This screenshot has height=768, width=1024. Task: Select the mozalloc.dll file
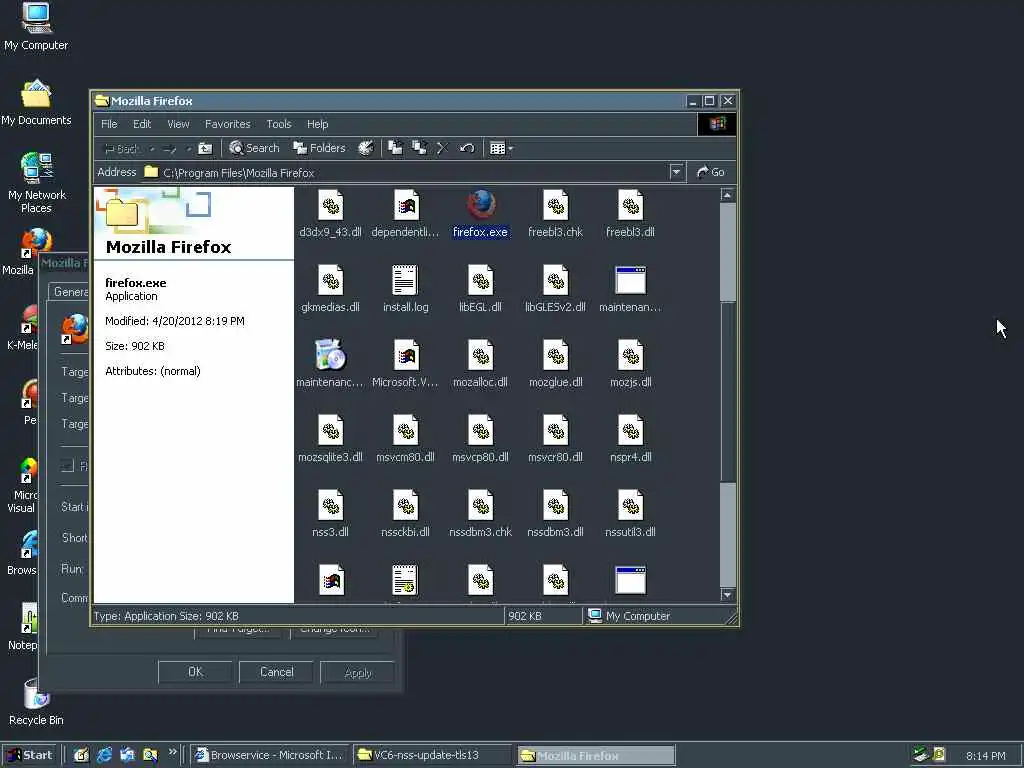[480, 364]
